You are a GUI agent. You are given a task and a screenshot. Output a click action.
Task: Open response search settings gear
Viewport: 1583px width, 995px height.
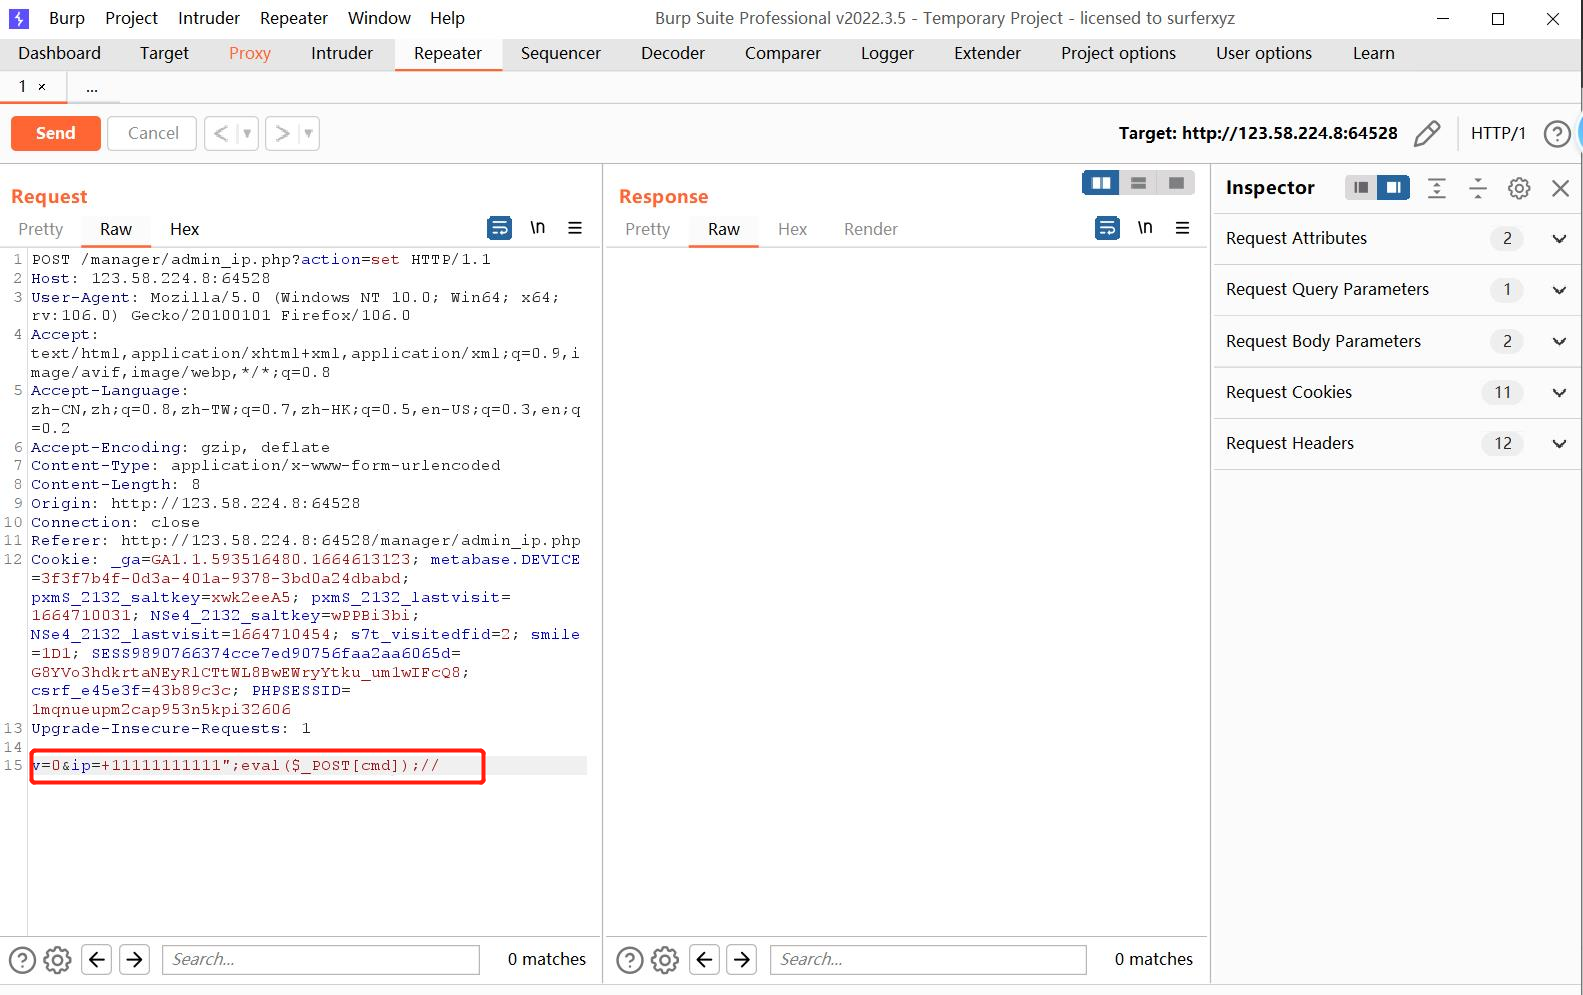(665, 960)
